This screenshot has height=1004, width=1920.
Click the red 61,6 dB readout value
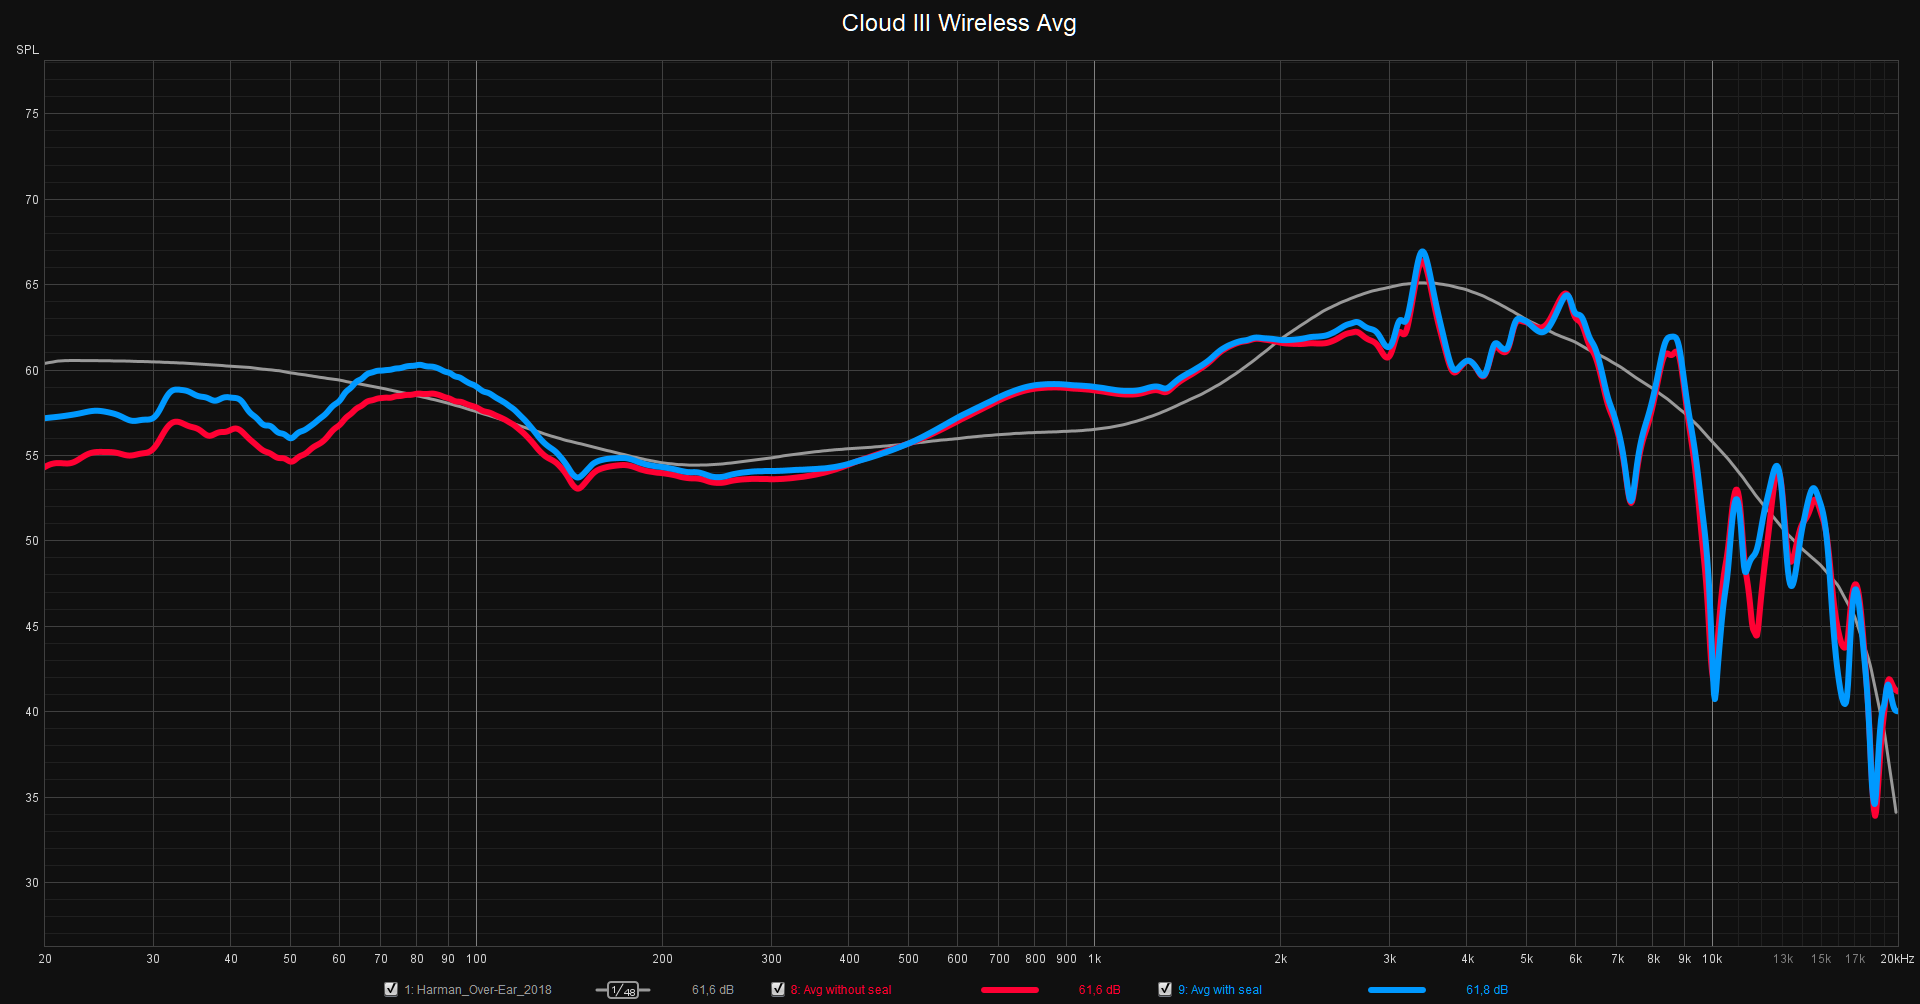1099,990
